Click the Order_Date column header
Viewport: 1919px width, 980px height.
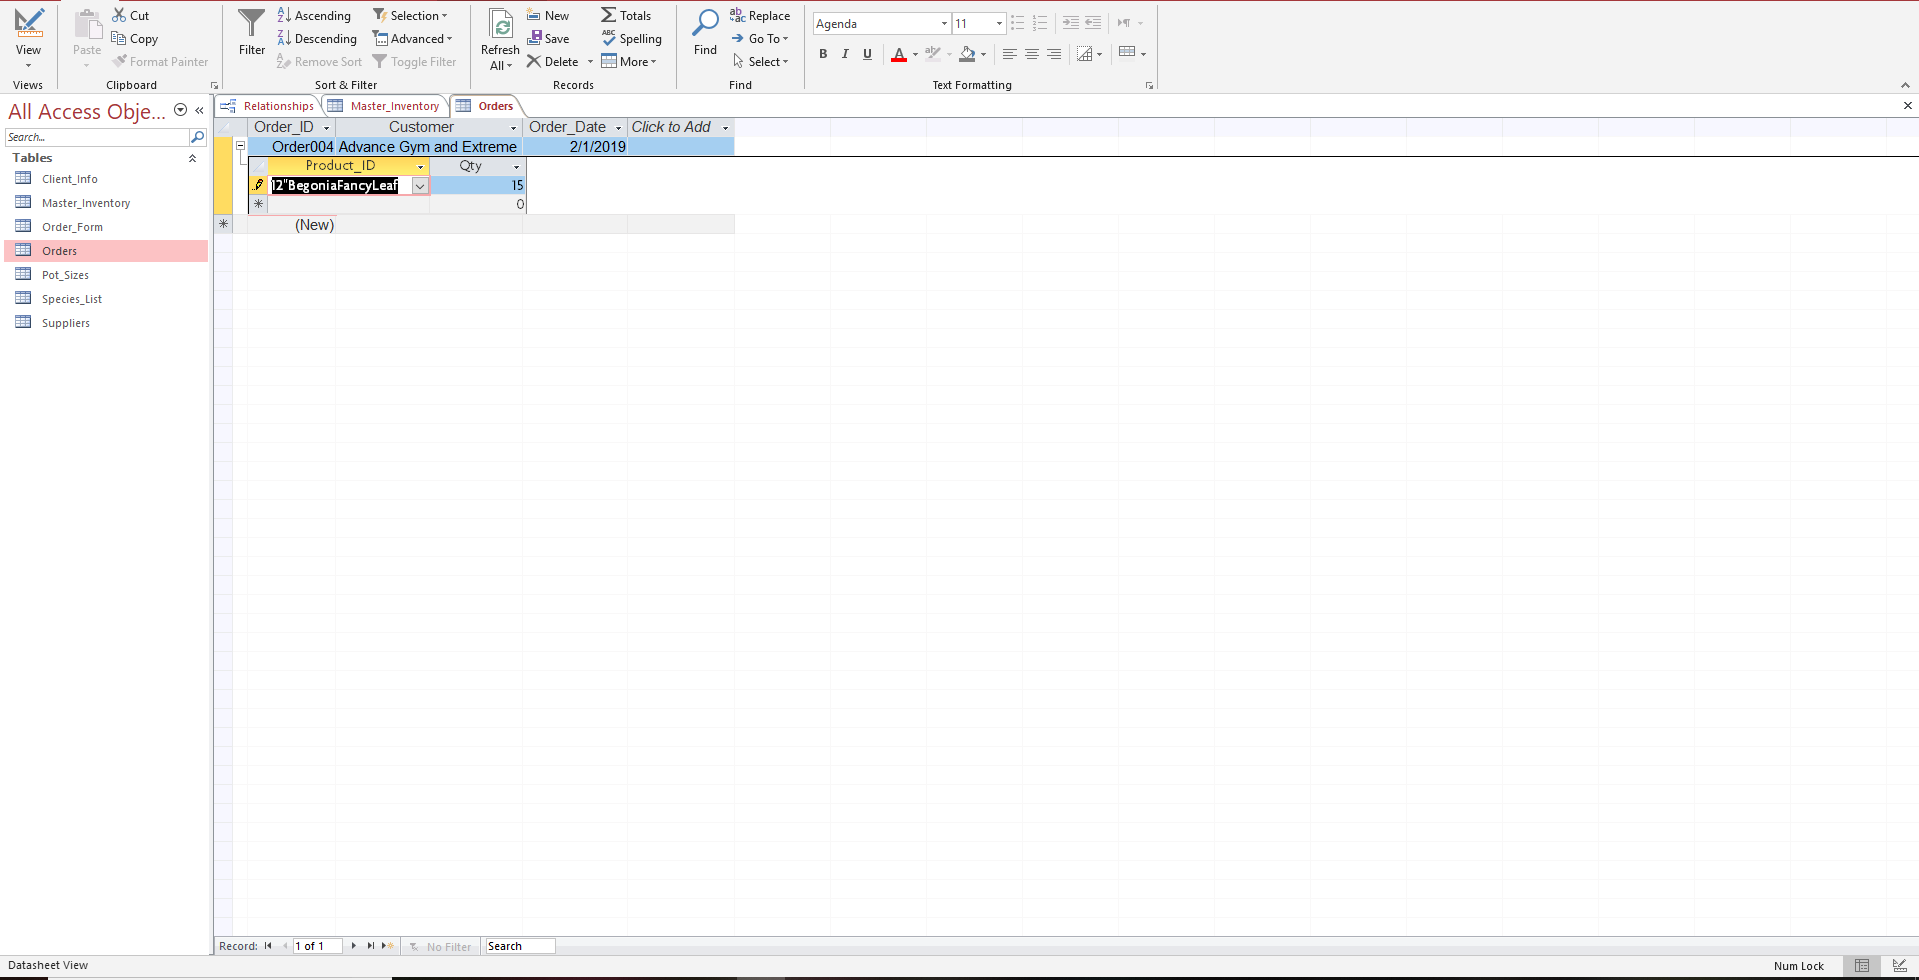[575, 127]
